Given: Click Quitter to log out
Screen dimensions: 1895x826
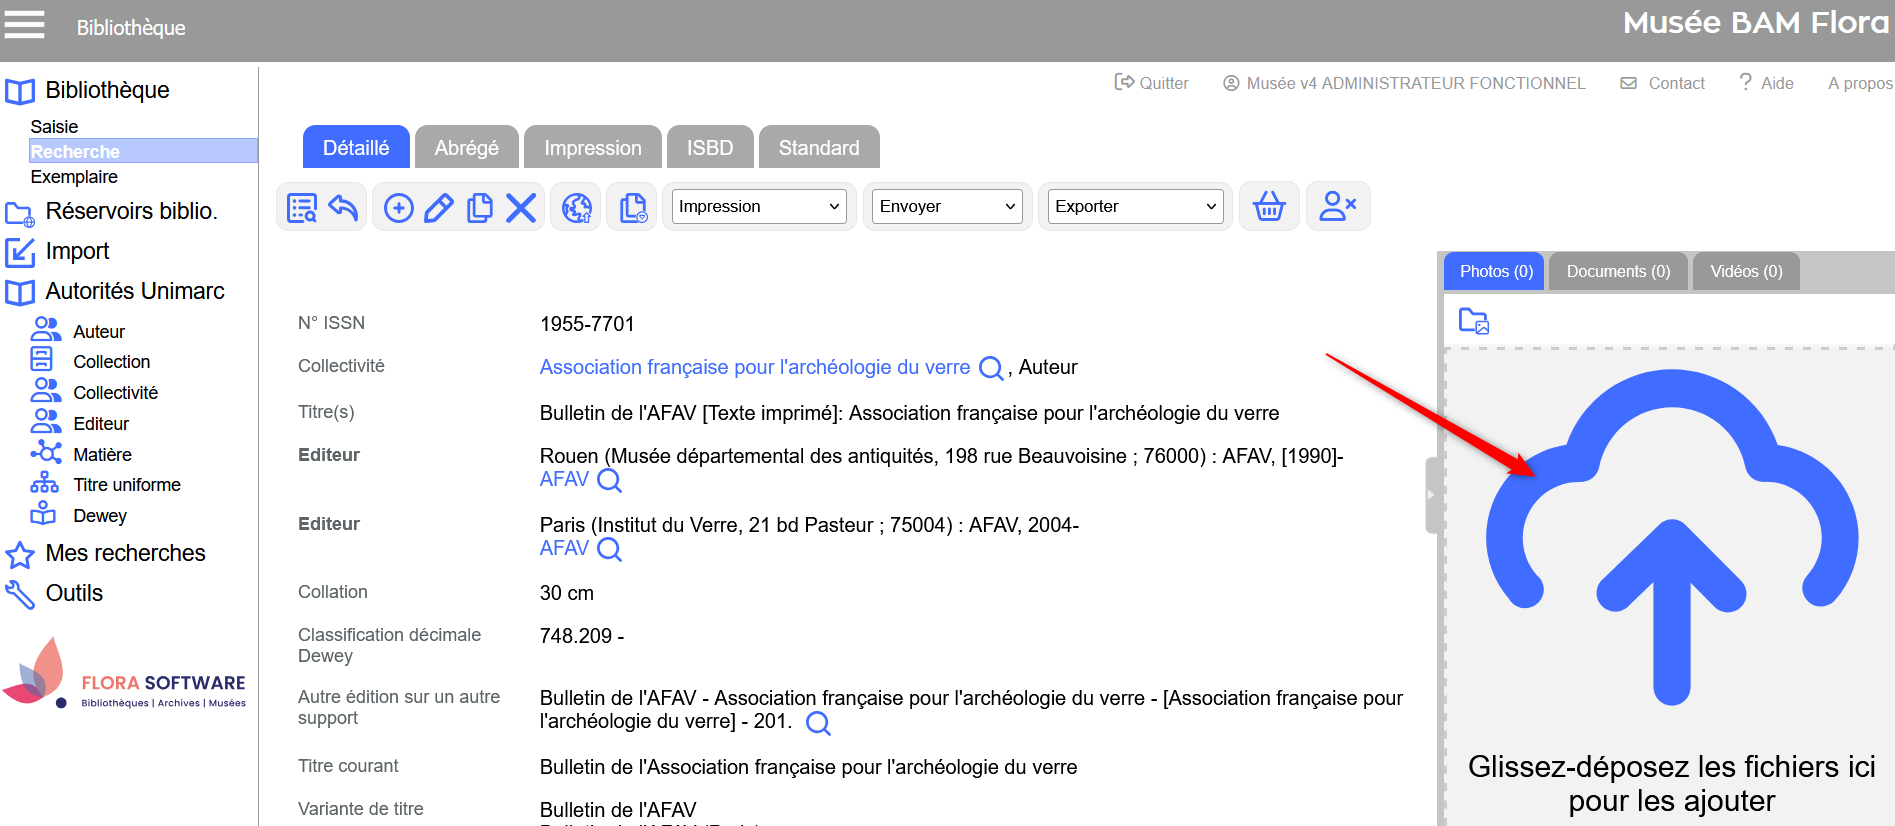Looking at the screenshot, I should 1152,83.
